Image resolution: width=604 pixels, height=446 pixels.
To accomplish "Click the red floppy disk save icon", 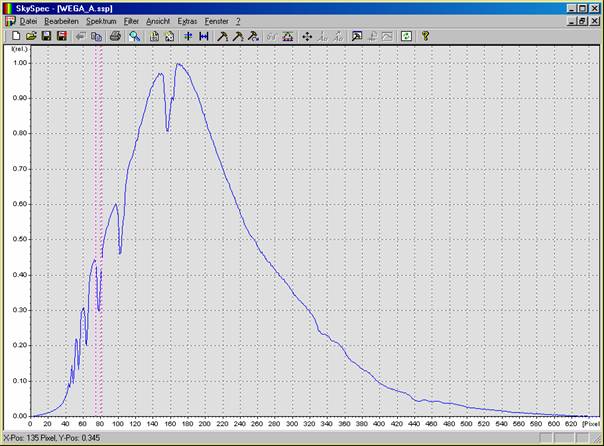I will (x=61, y=36).
